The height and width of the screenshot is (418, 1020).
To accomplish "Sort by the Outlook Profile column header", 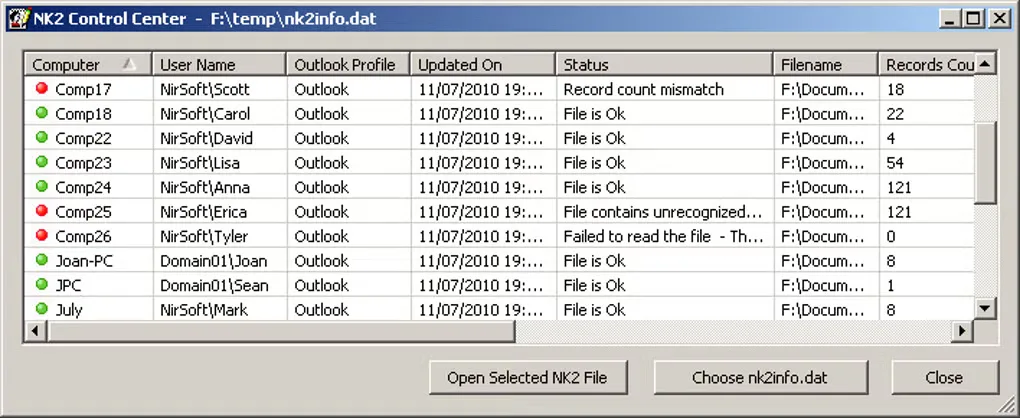I will pyautogui.click(x=348, y=64).
